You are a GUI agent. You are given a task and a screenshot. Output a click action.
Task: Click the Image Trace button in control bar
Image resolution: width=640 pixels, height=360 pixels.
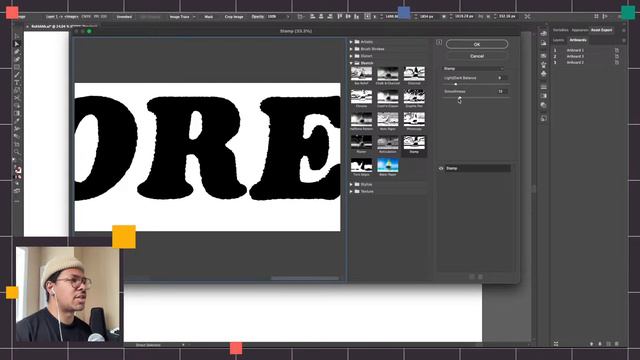[179, 17]
